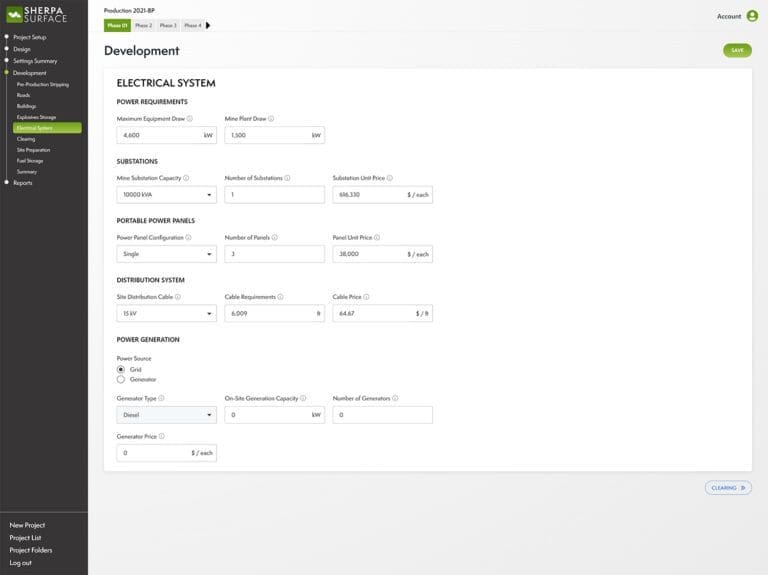Screen dimensions: 768x575
Task: Open Explosives Storage in the sidebar
Action: point(36,117)
